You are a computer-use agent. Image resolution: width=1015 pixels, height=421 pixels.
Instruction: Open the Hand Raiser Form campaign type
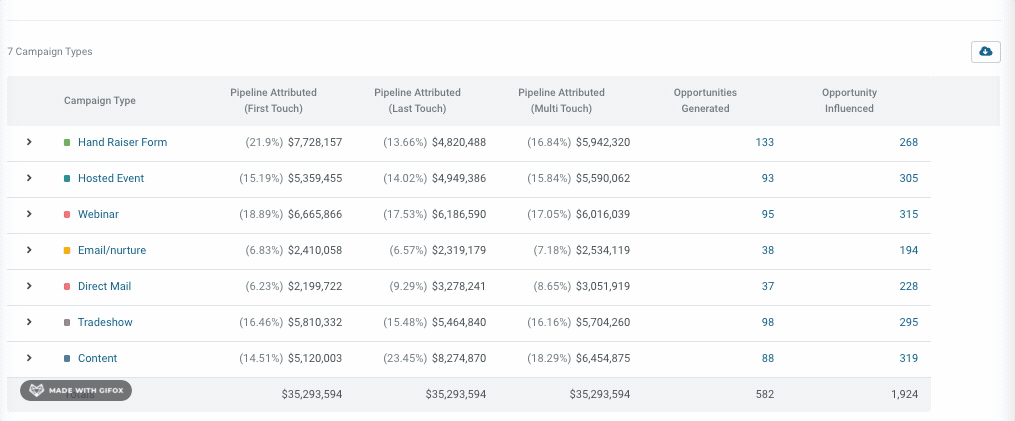(x=122, y=142)
